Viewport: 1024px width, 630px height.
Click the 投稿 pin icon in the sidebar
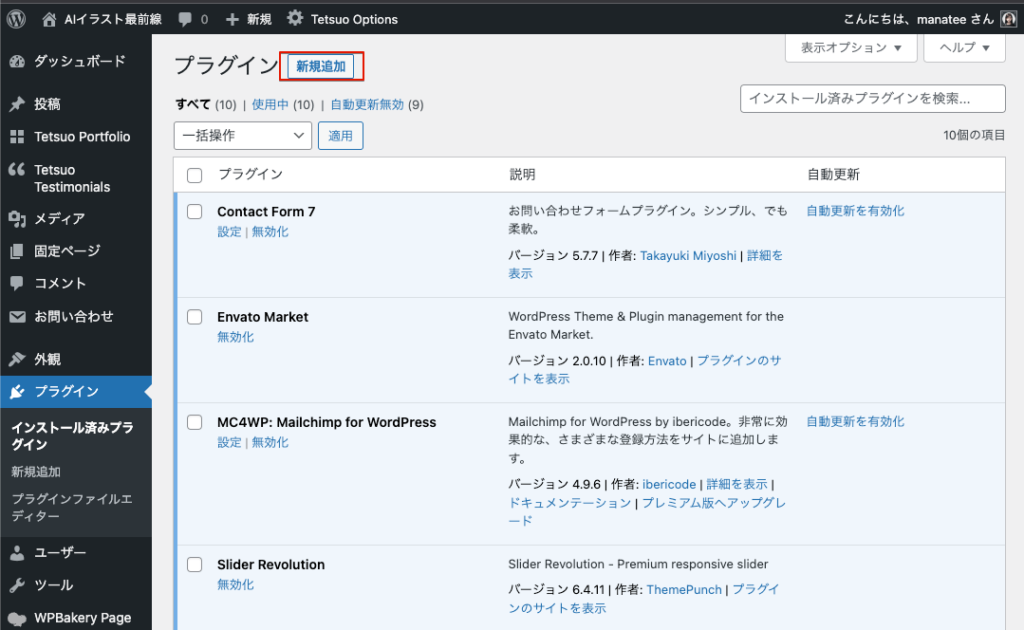(17, 104)
